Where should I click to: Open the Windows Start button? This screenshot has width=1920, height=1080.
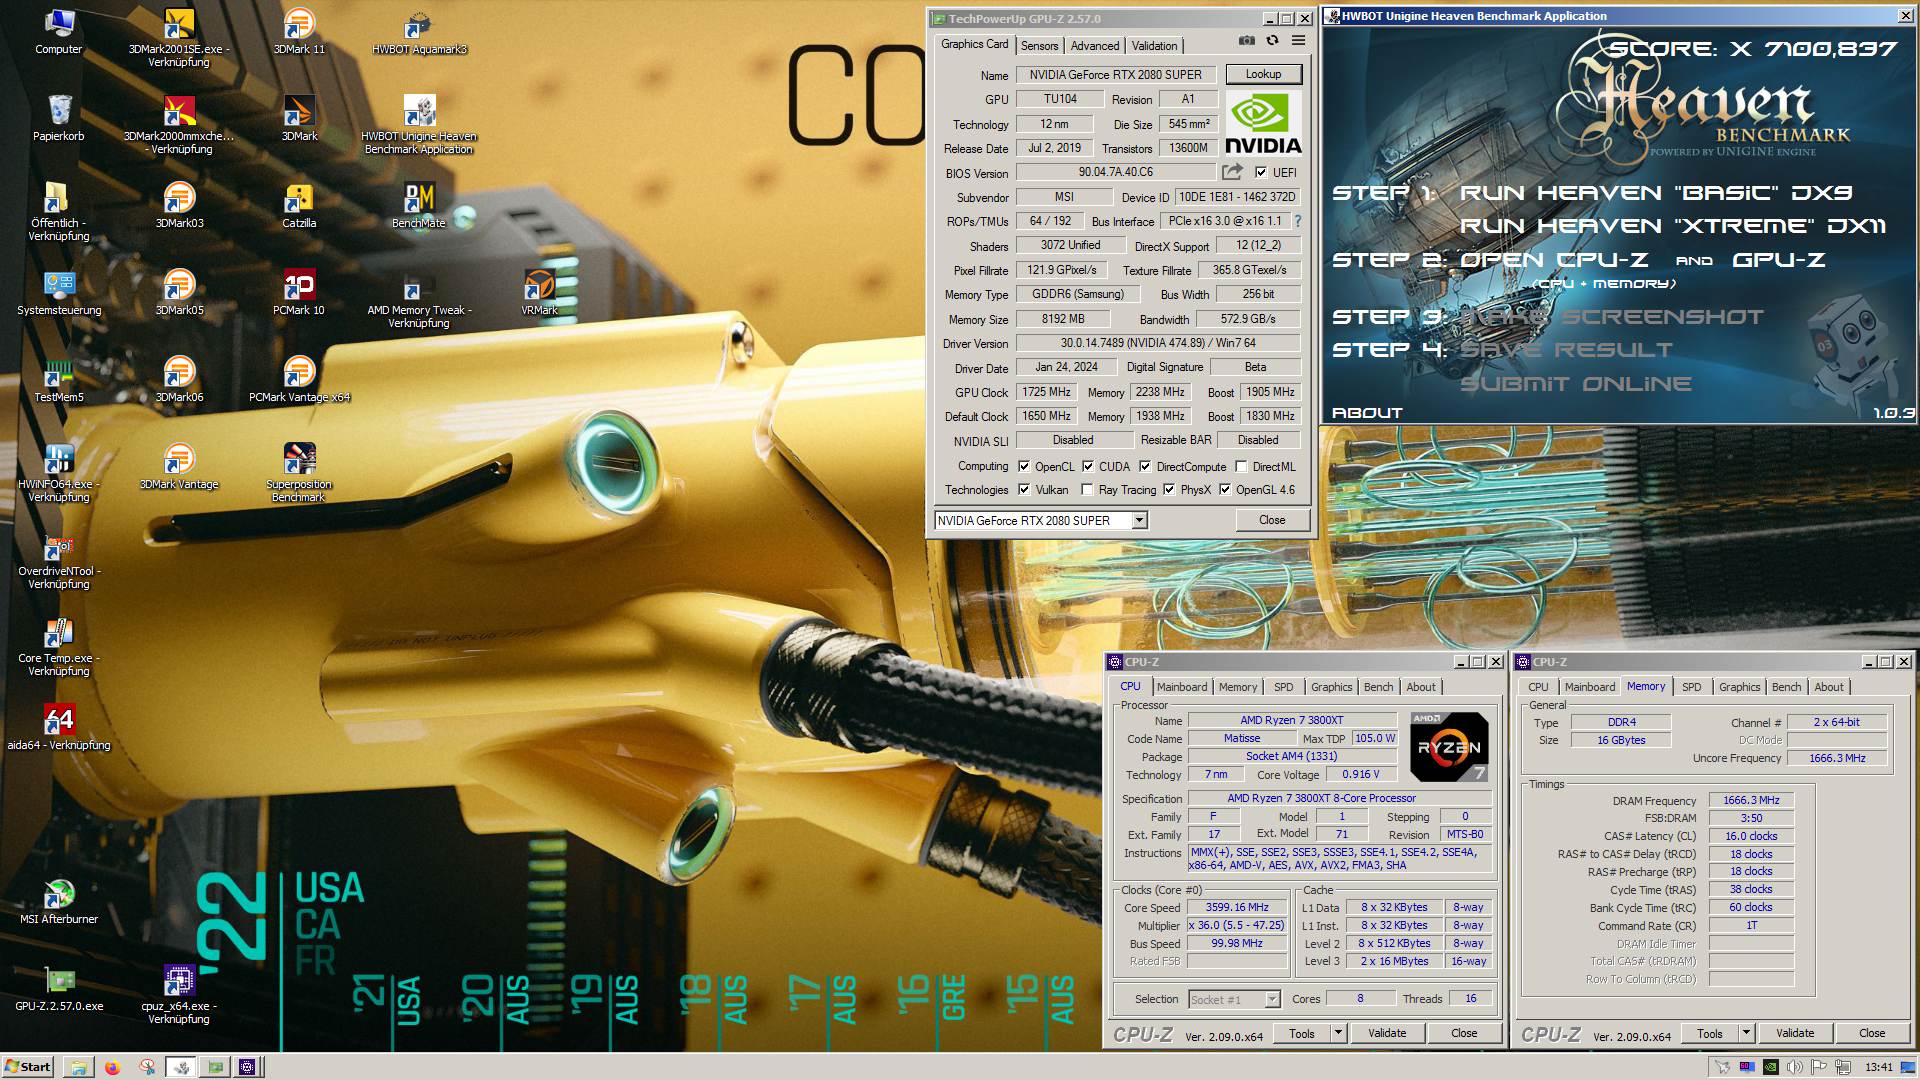28,1067
